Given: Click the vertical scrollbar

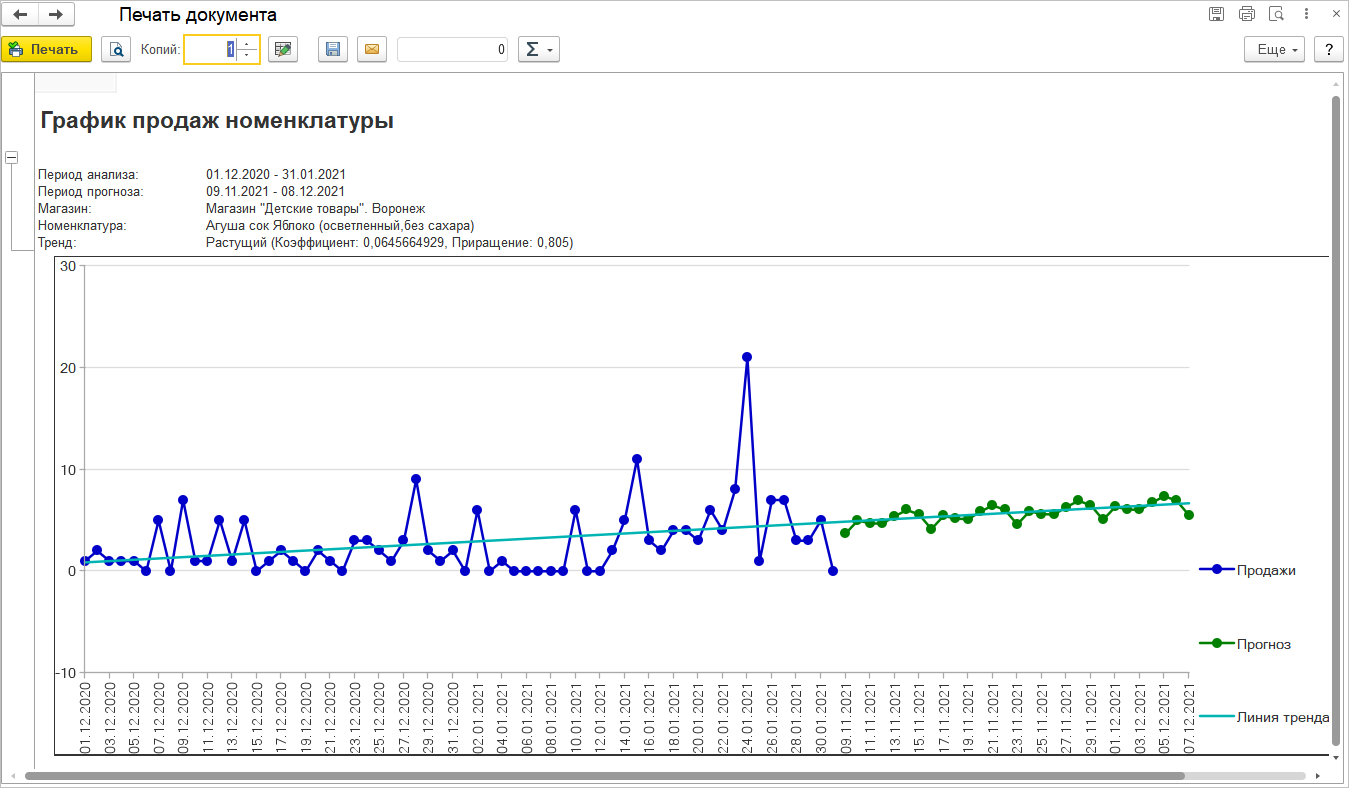Looking at the screenshot, I should click(1336, 421).
